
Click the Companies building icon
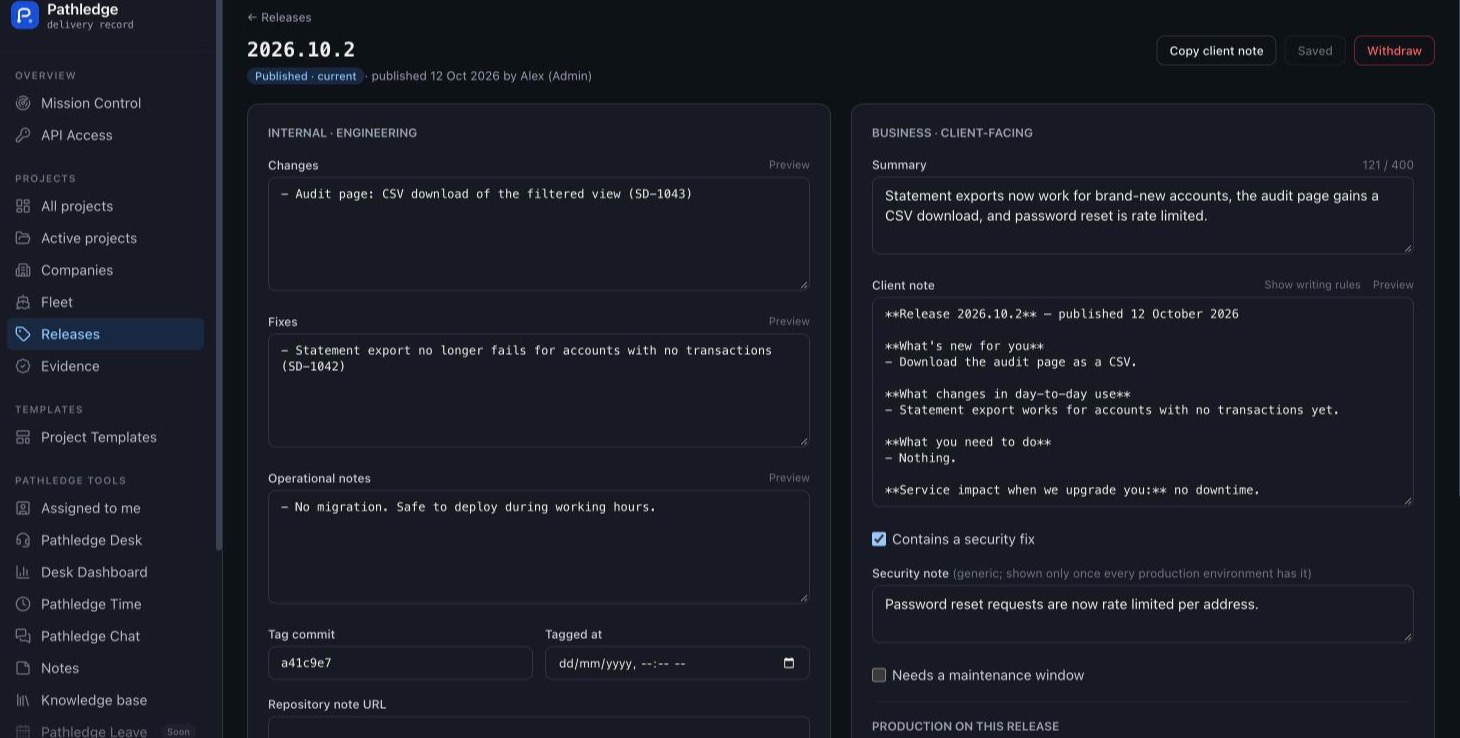click(x=23, y=270)
